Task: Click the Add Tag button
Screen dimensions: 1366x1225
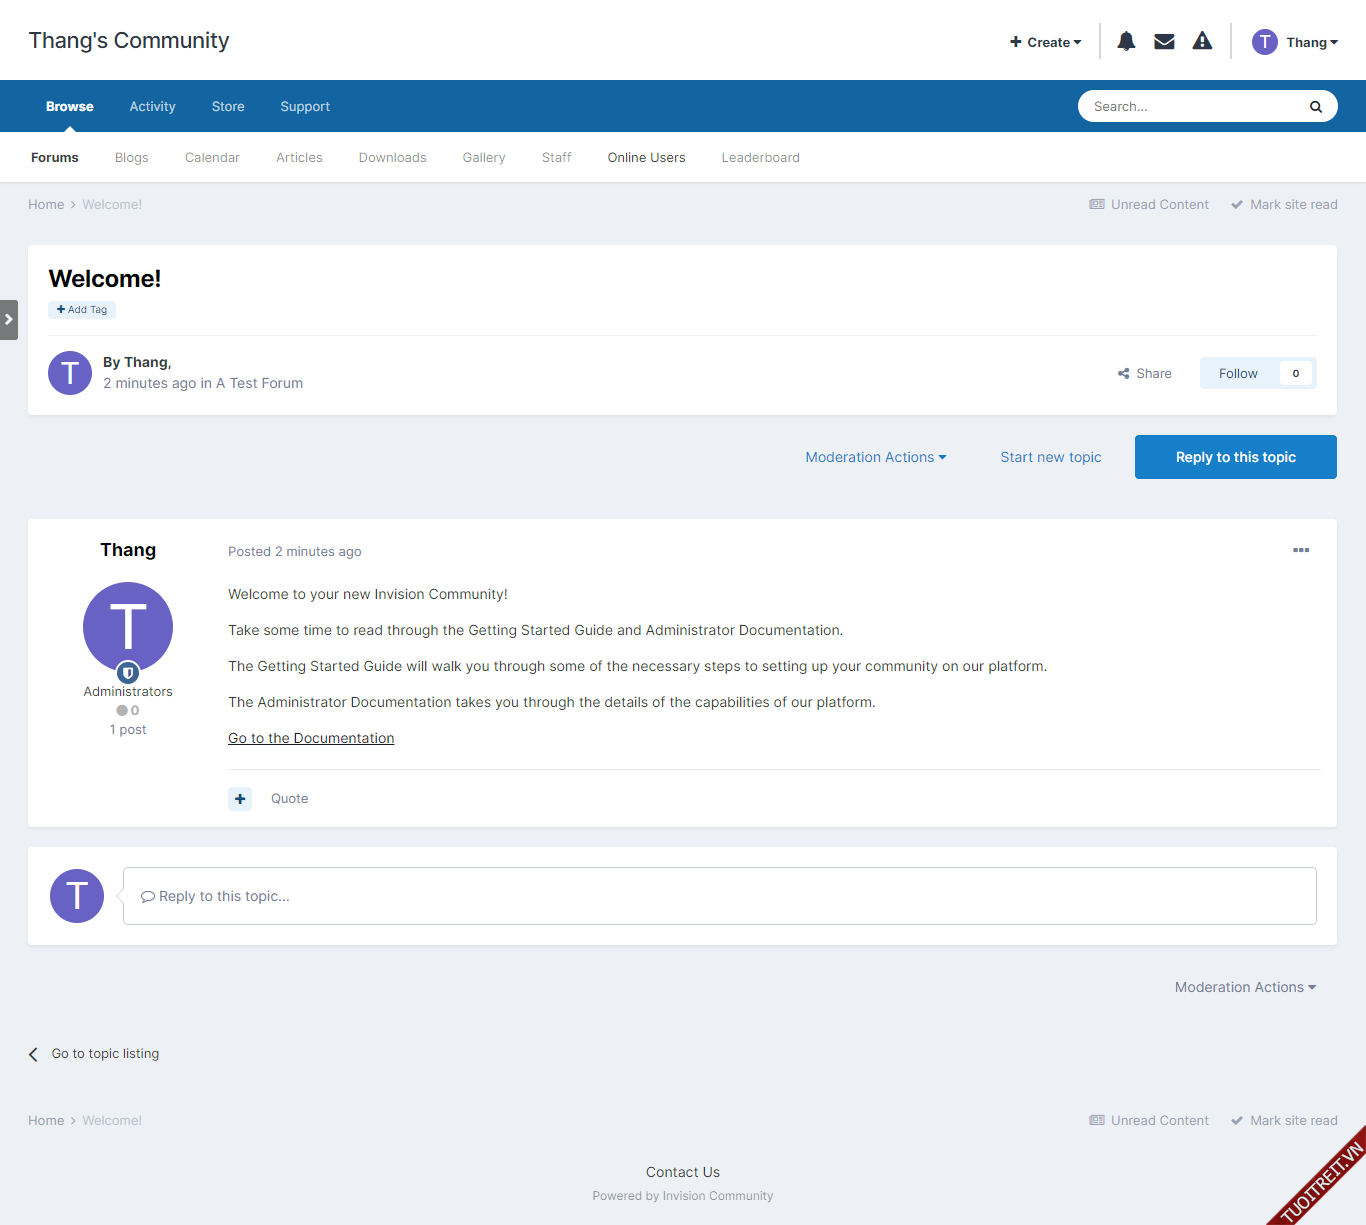Action: (82, 310)
